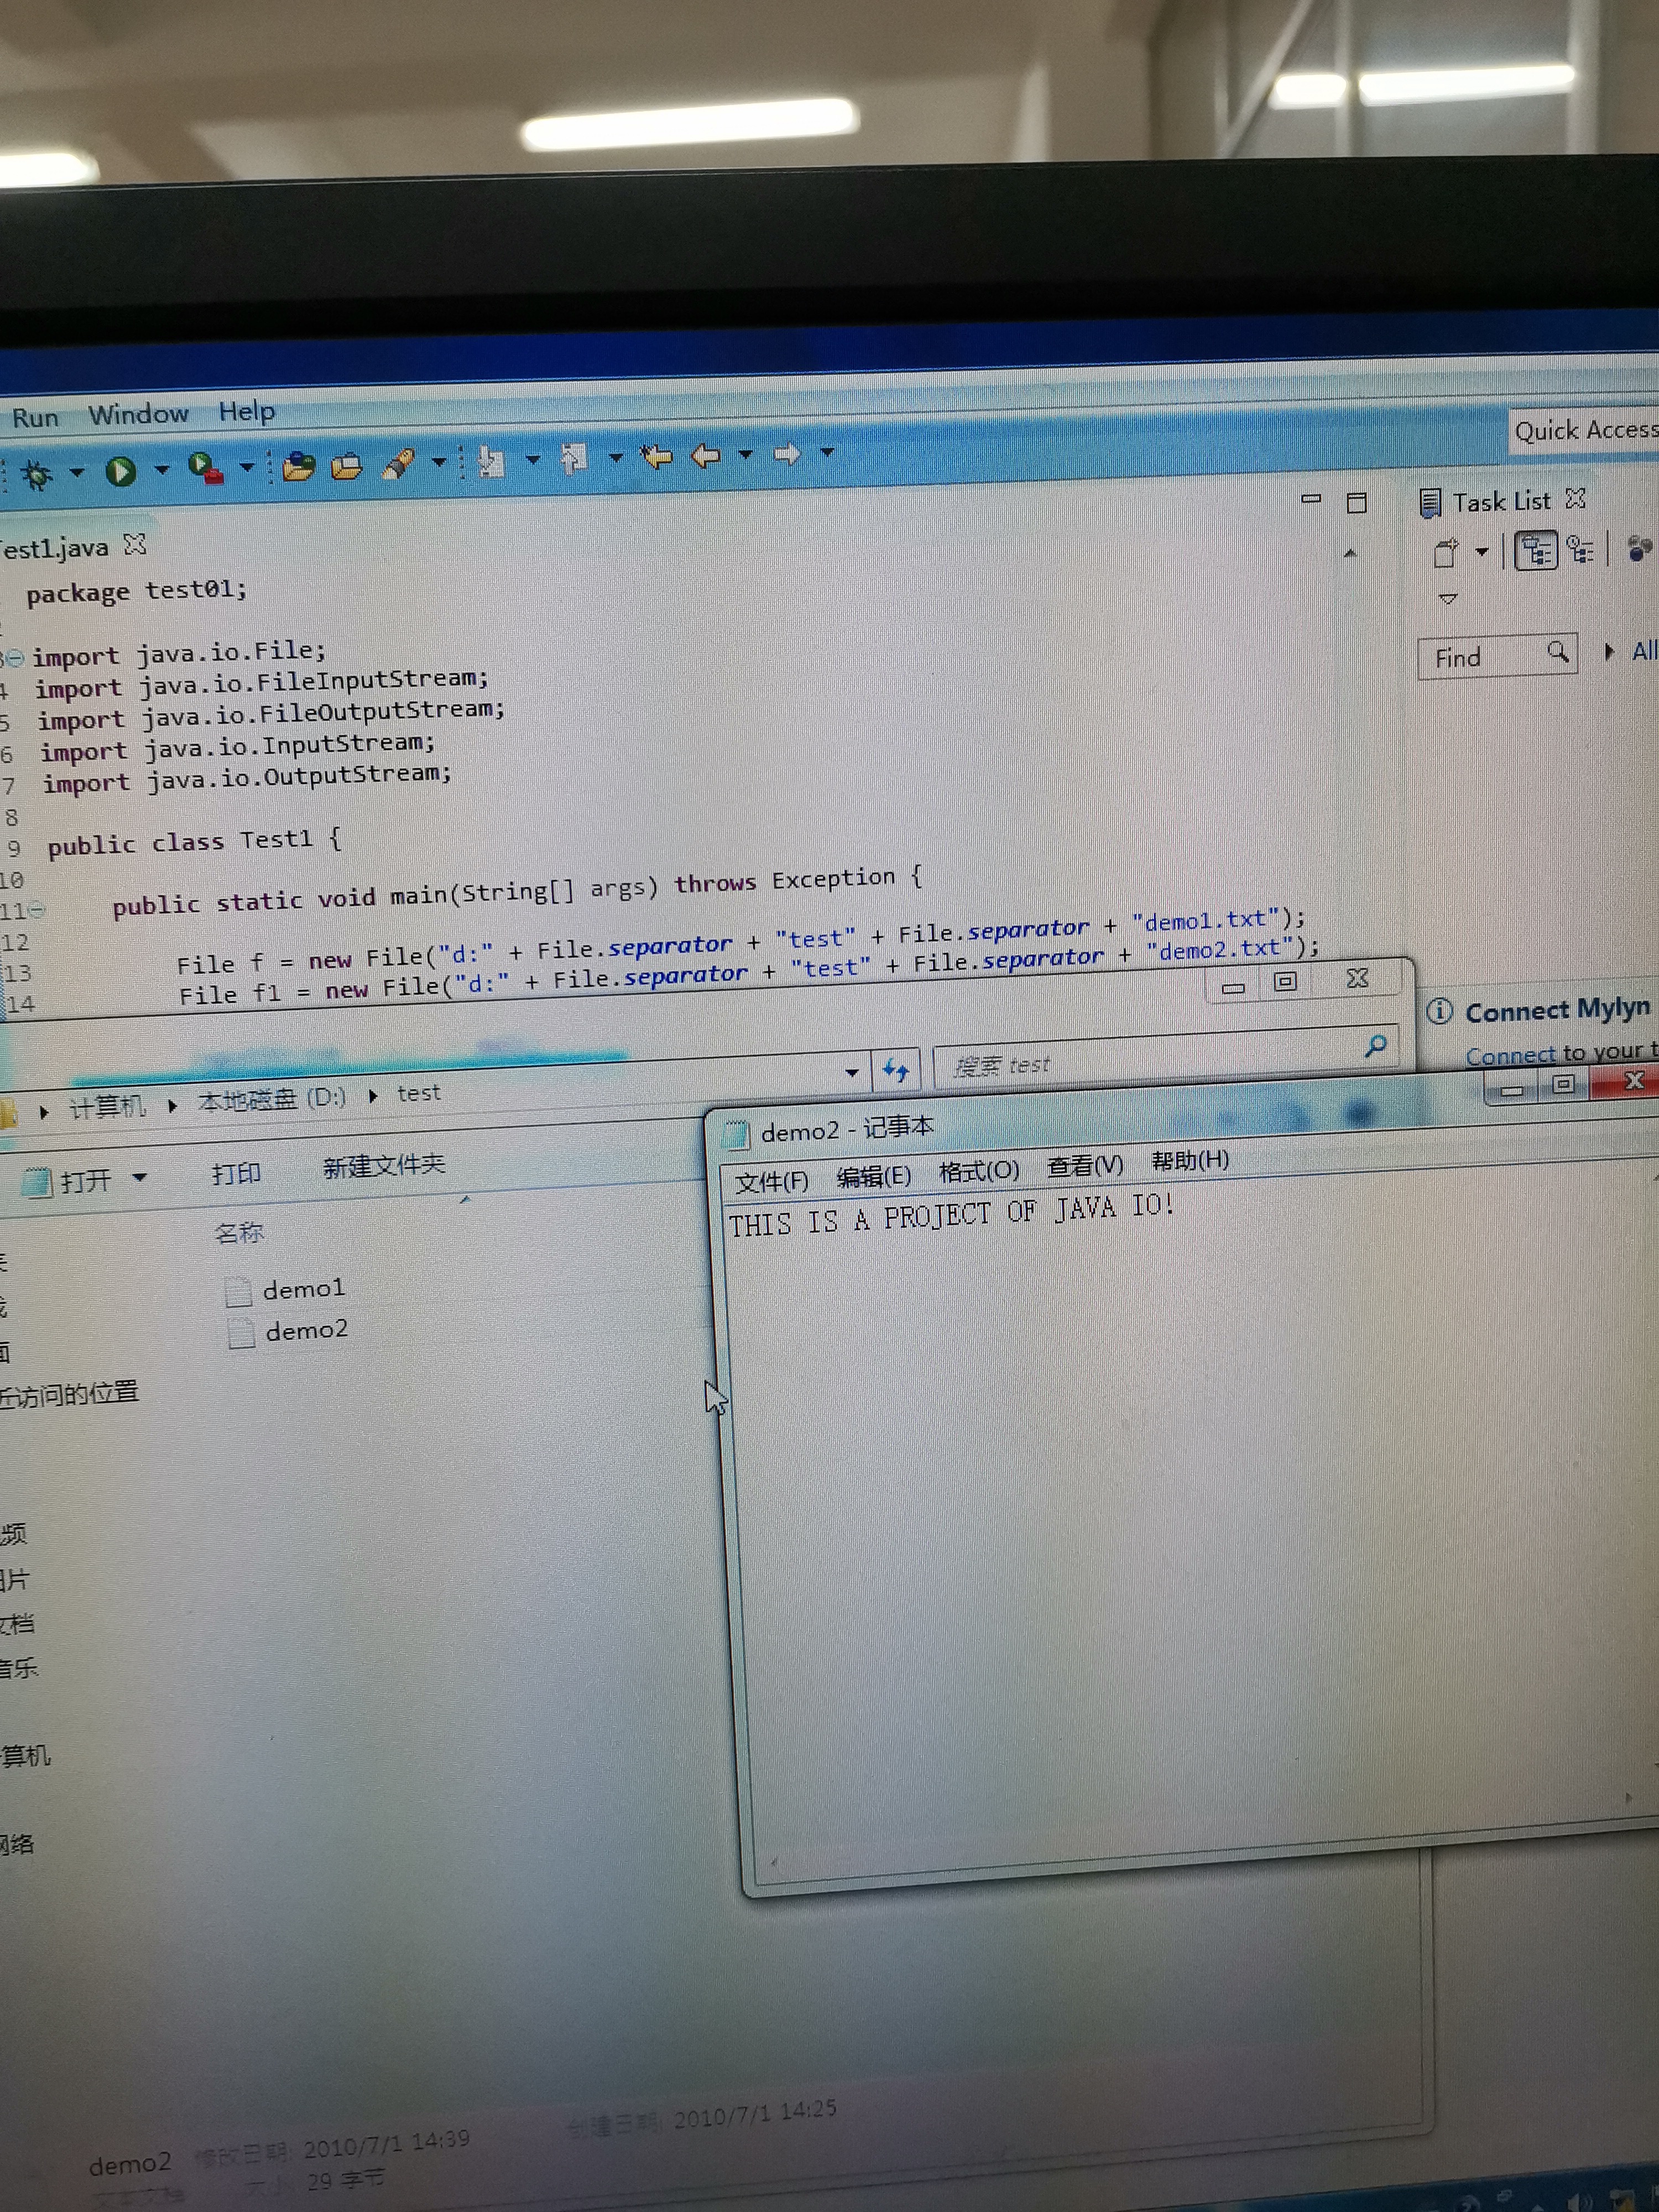Toggle the Categorized view in Task List
The image size is (1659, 2212).
[1535, 551]
